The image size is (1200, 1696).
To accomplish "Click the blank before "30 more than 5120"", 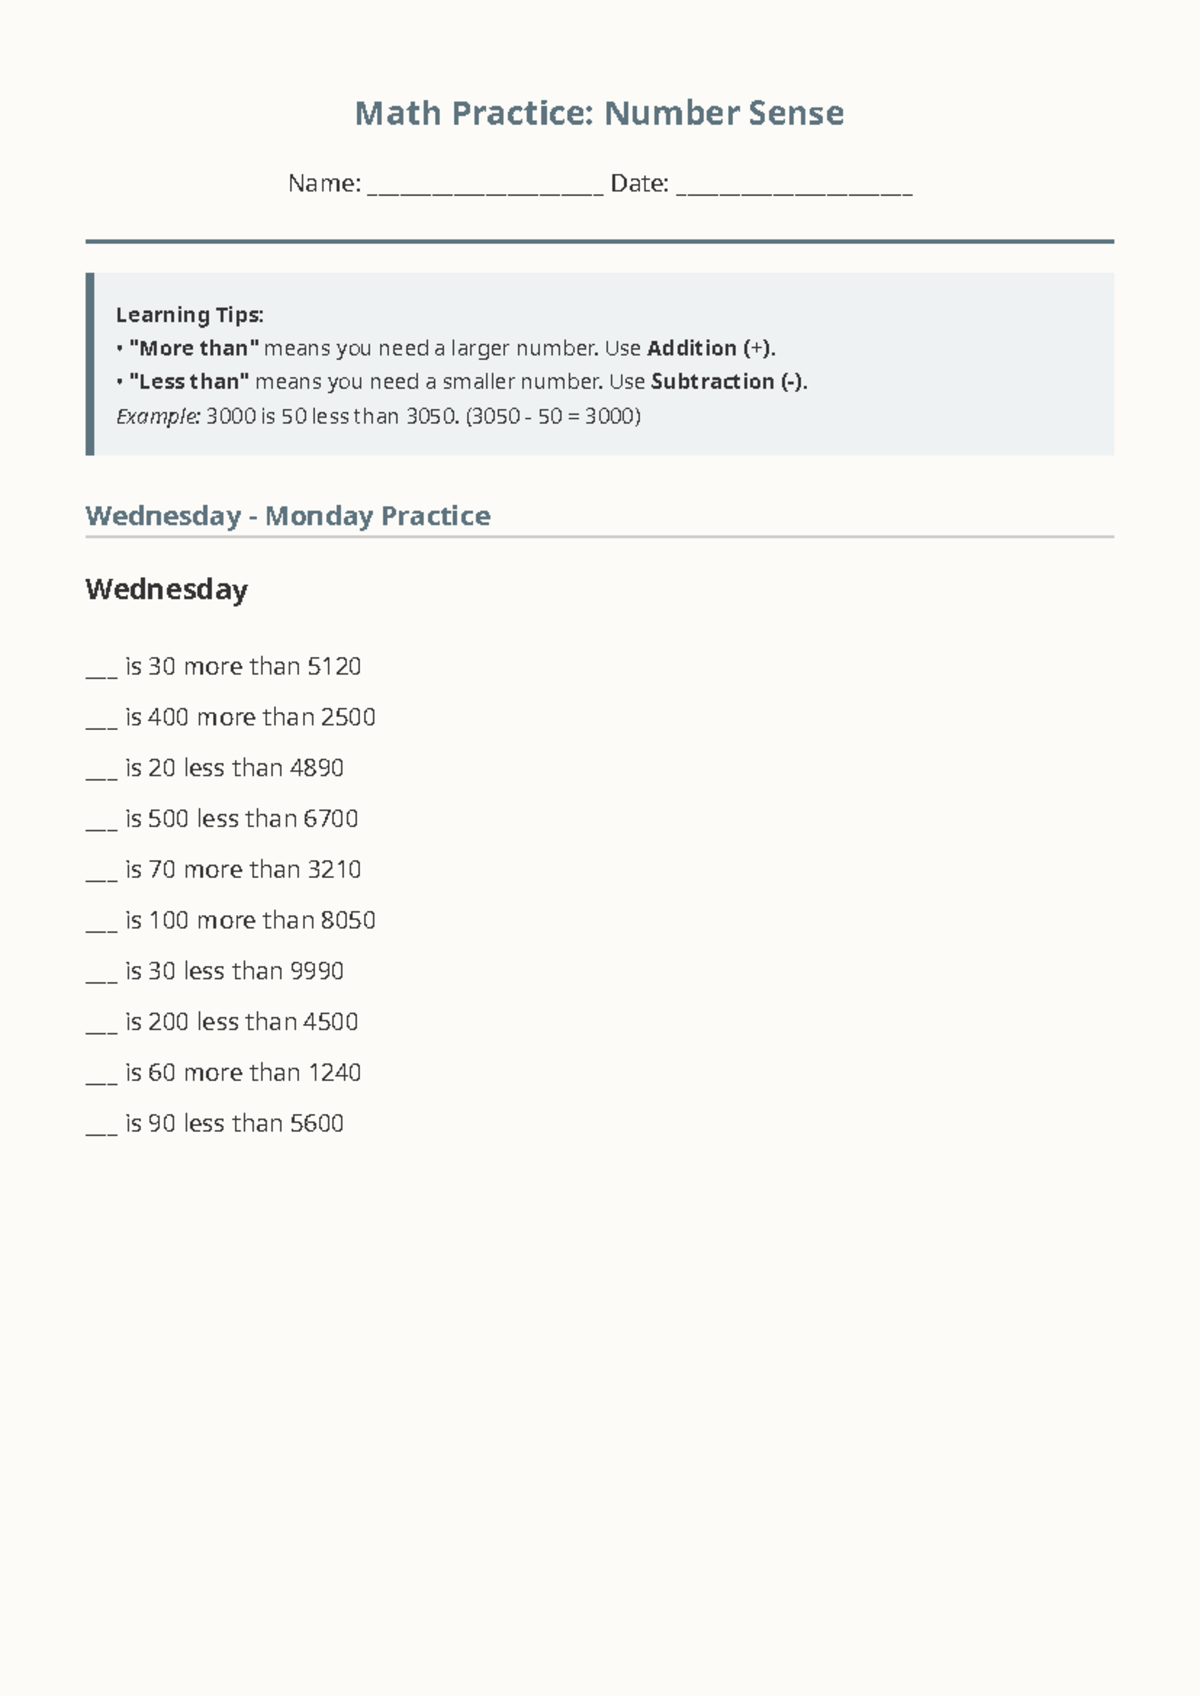I will [x=102, y=668].
